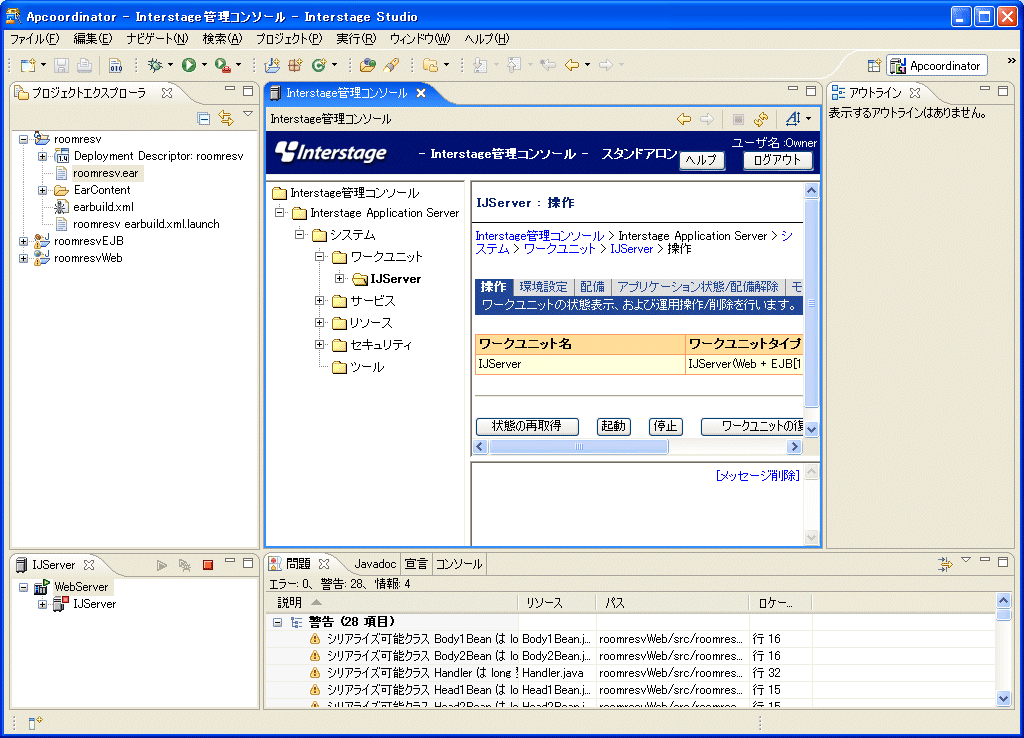Click the binary 010 file toolbar icon
This screenshot has width=1024, height=738.
(116, 65)
